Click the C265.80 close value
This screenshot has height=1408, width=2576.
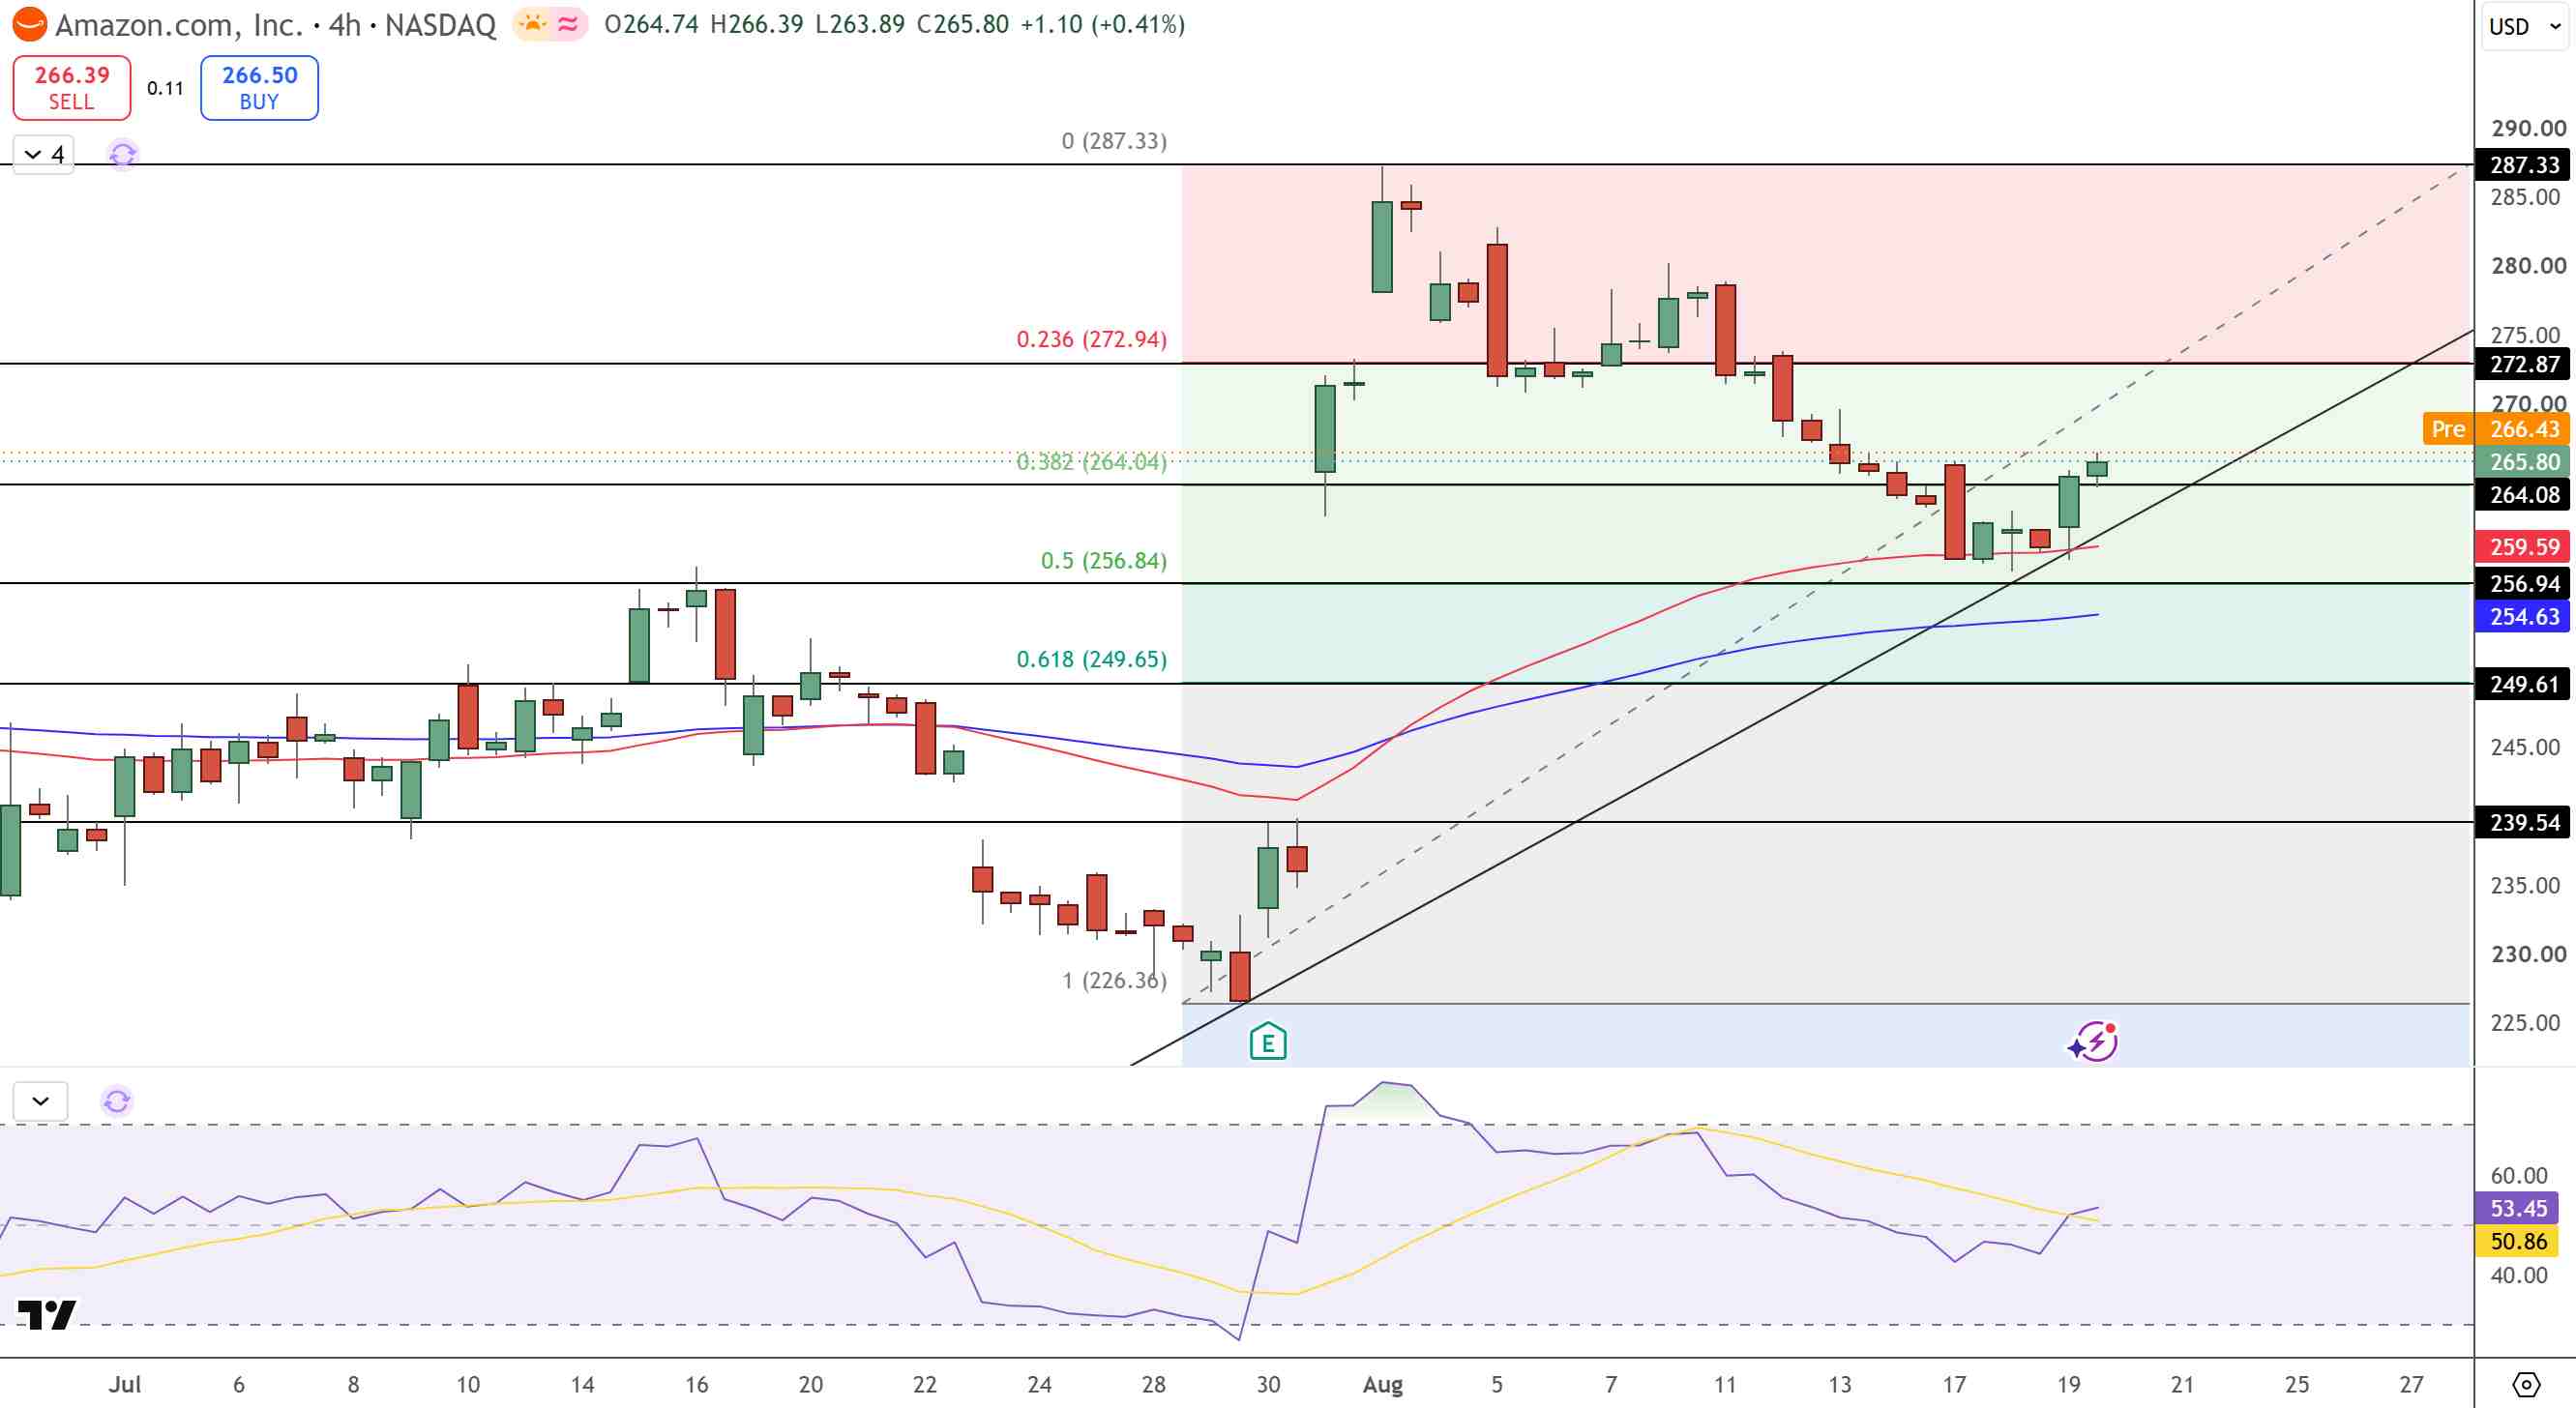(x=963, y=24)
